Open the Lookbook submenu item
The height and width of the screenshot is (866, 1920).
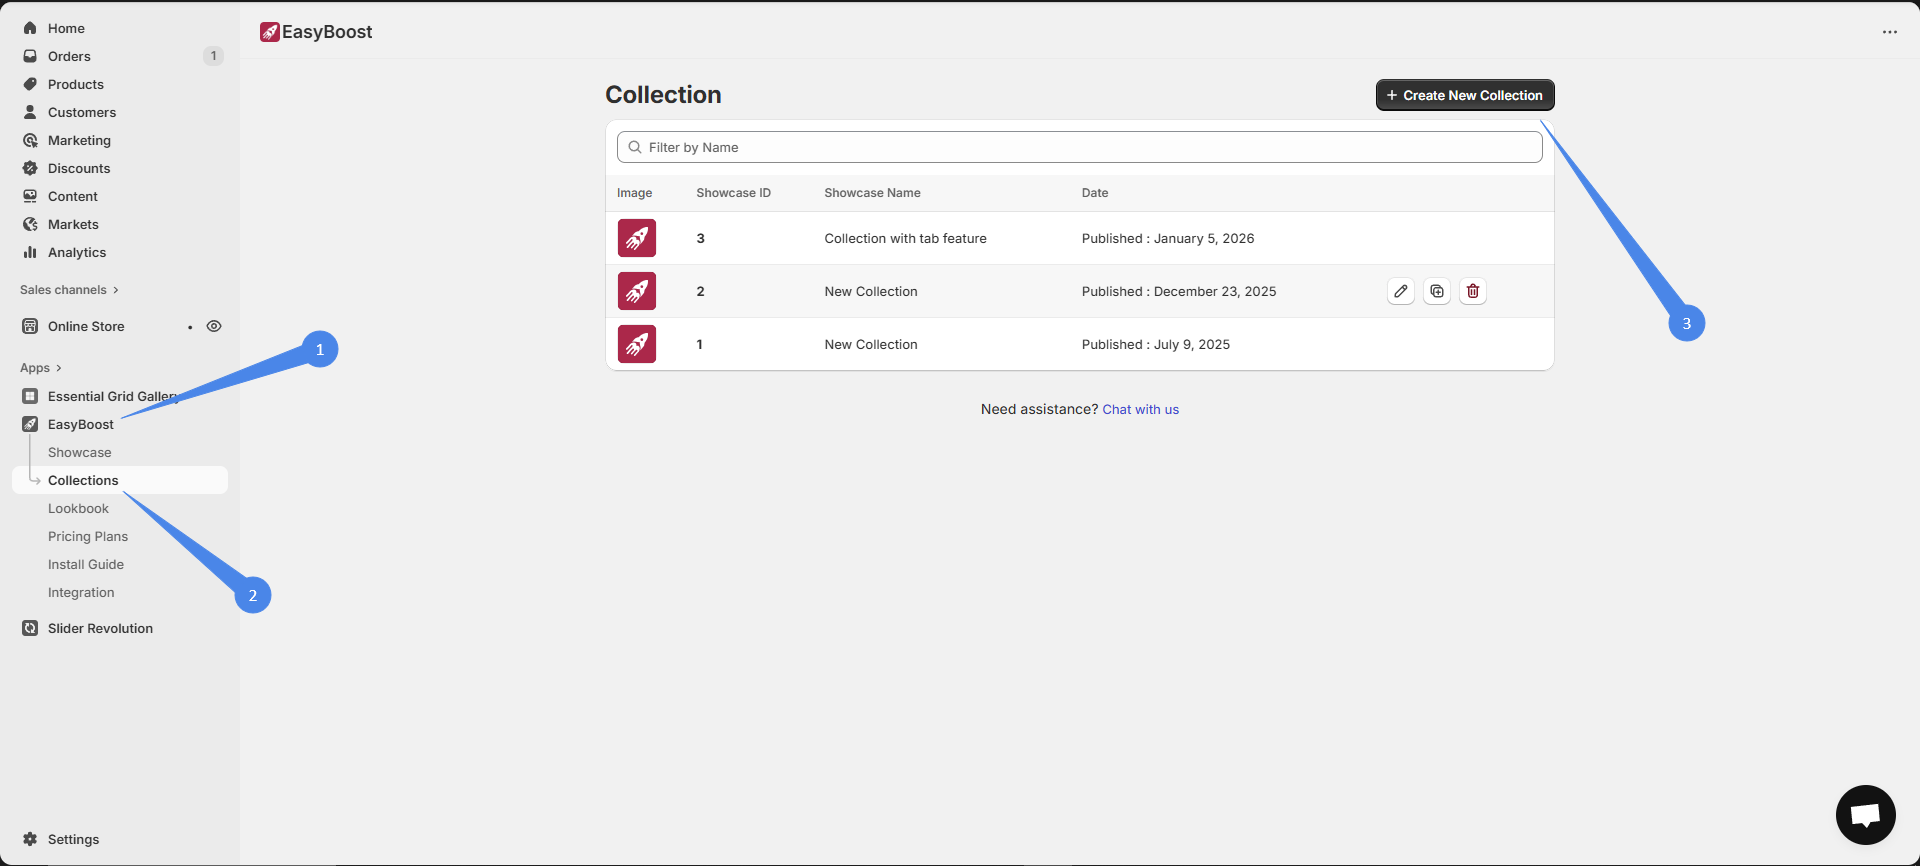pyautogui.click(x=78, y=508)
